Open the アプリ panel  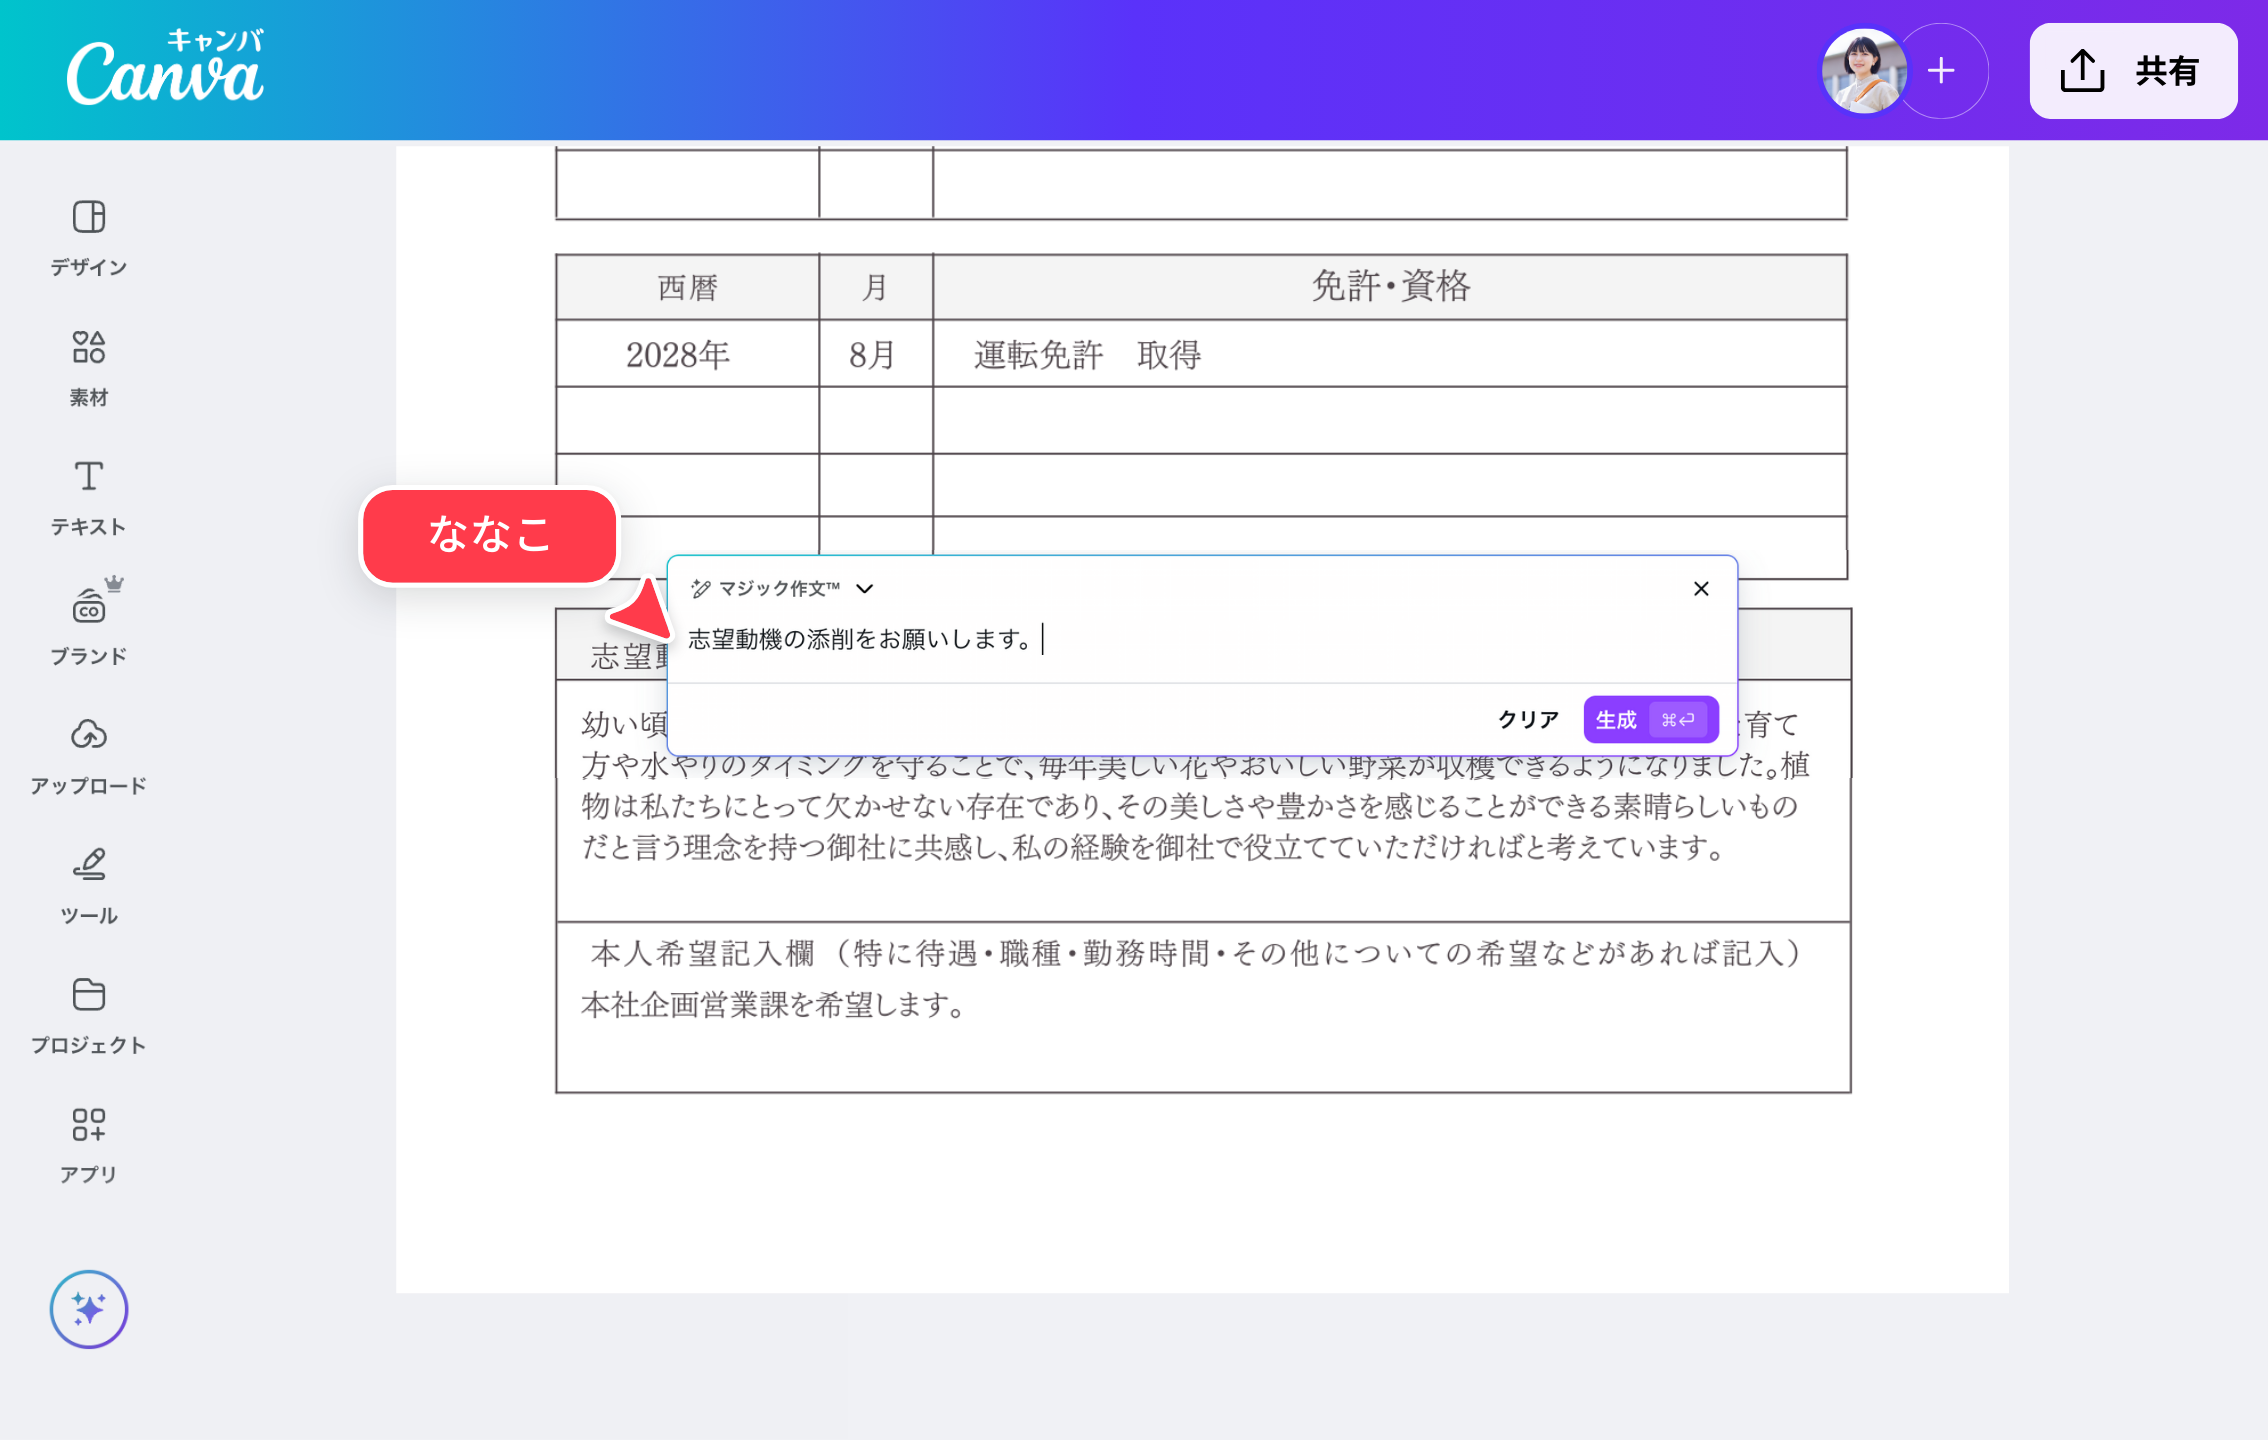pyautogui.click(x=89, y=1146)
